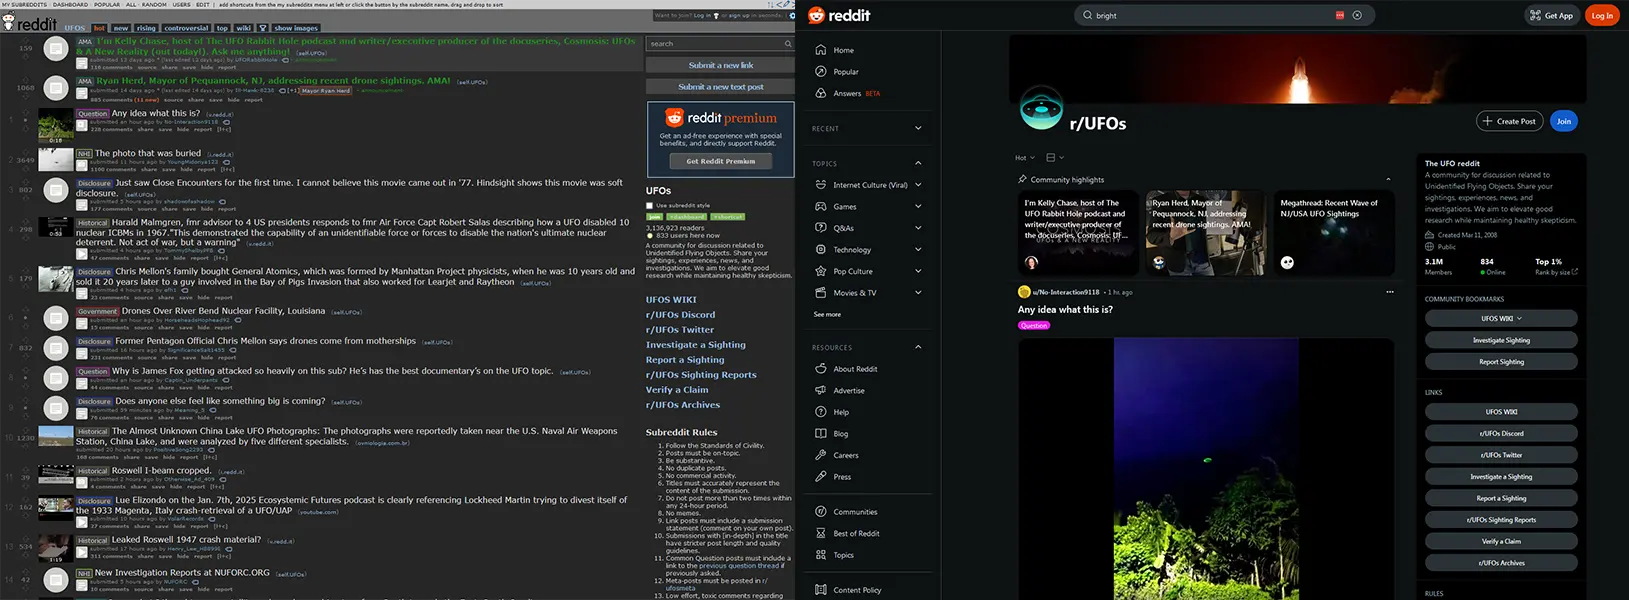Open the Megathread NJ/USA UFO Sightings highlight card

pyautogui.click(x=1334, y=232)
